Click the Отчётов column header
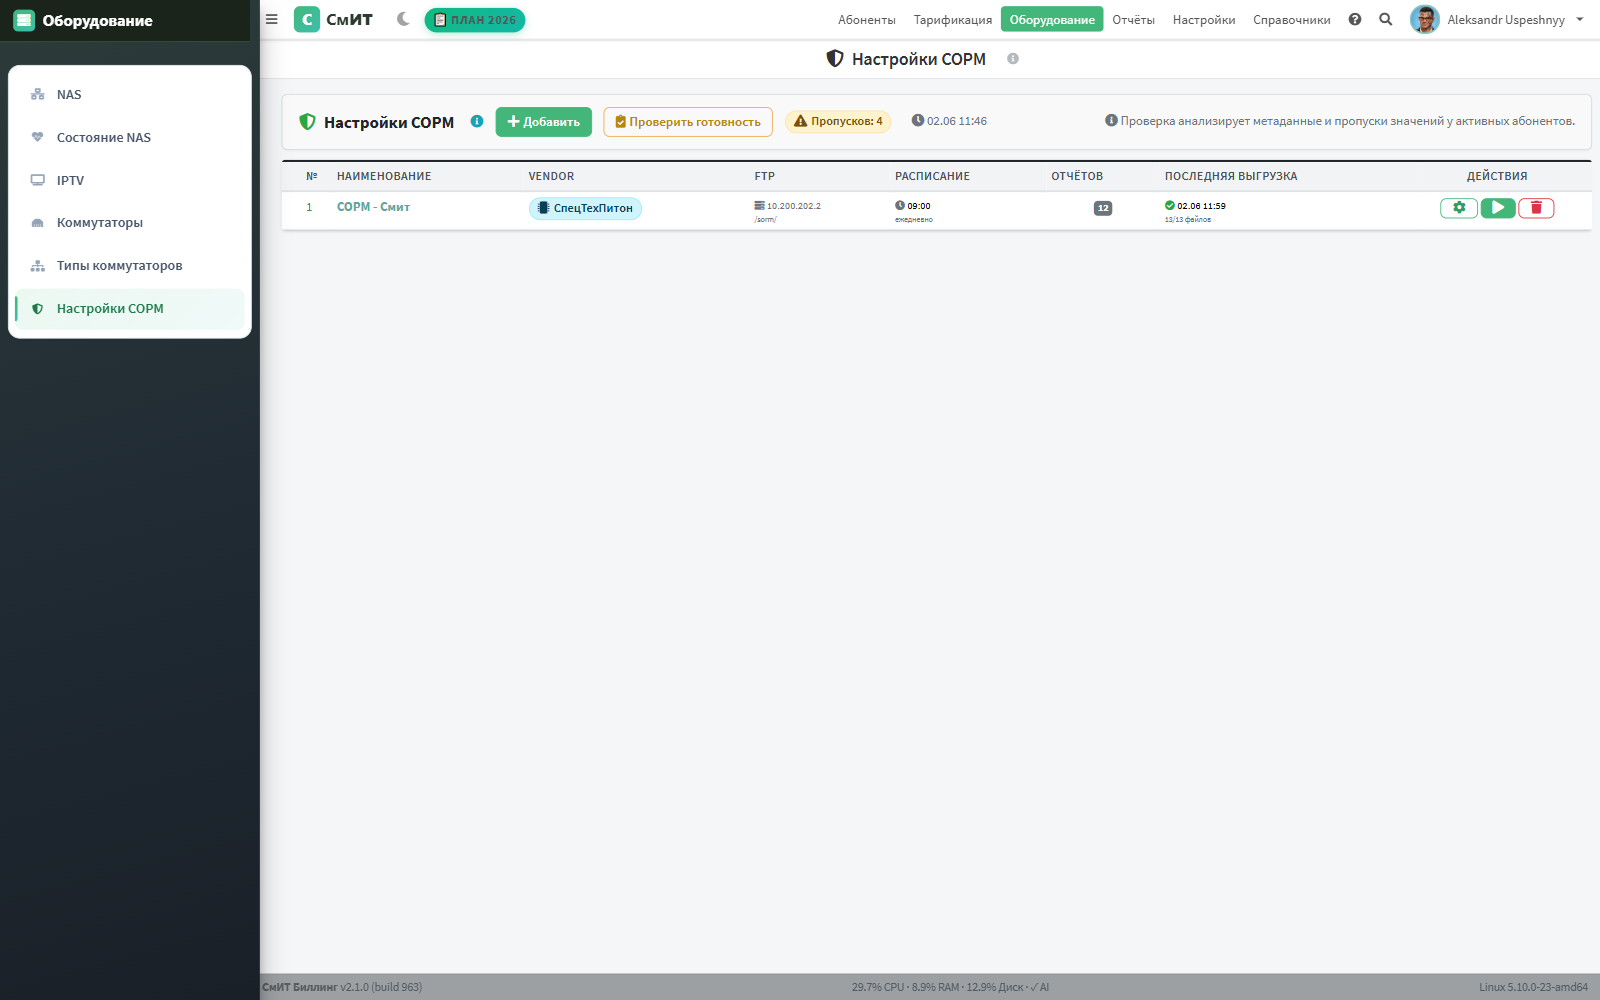This screenshot has height=1000, width=1600. [1077, 176]
